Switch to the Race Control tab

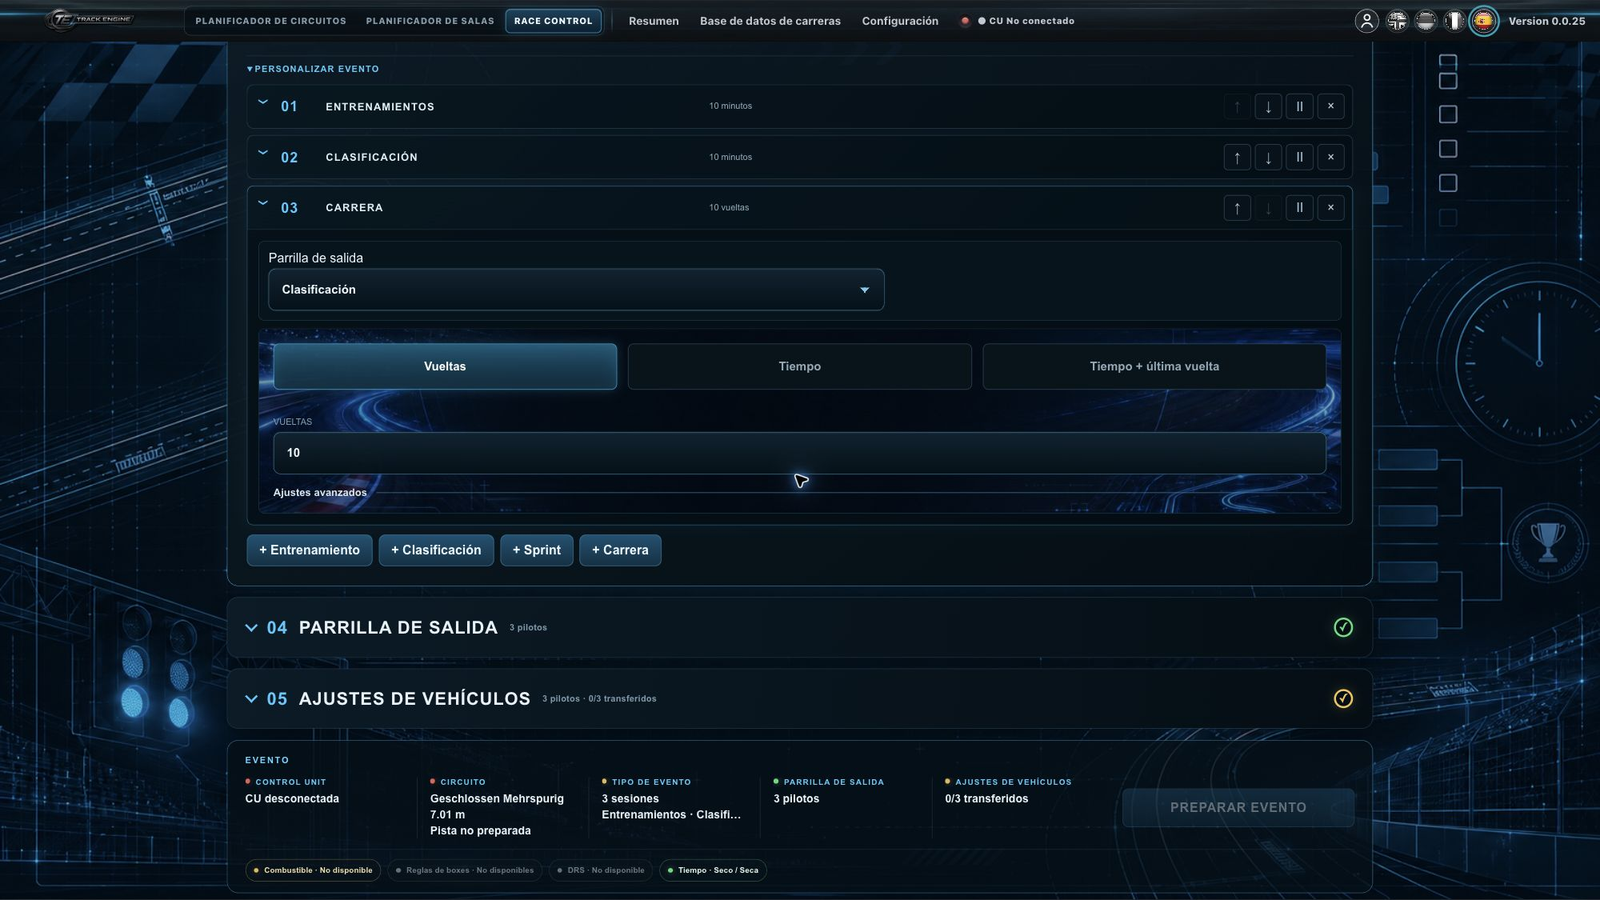(x=553, y=21)
